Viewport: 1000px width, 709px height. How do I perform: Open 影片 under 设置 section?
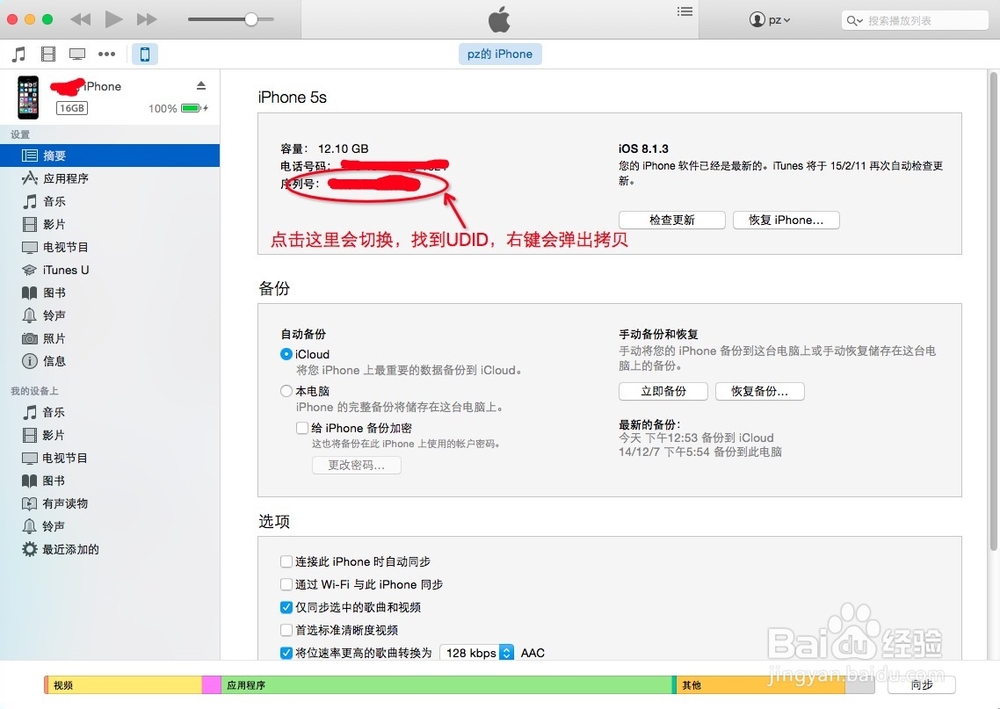pos(110,224)
